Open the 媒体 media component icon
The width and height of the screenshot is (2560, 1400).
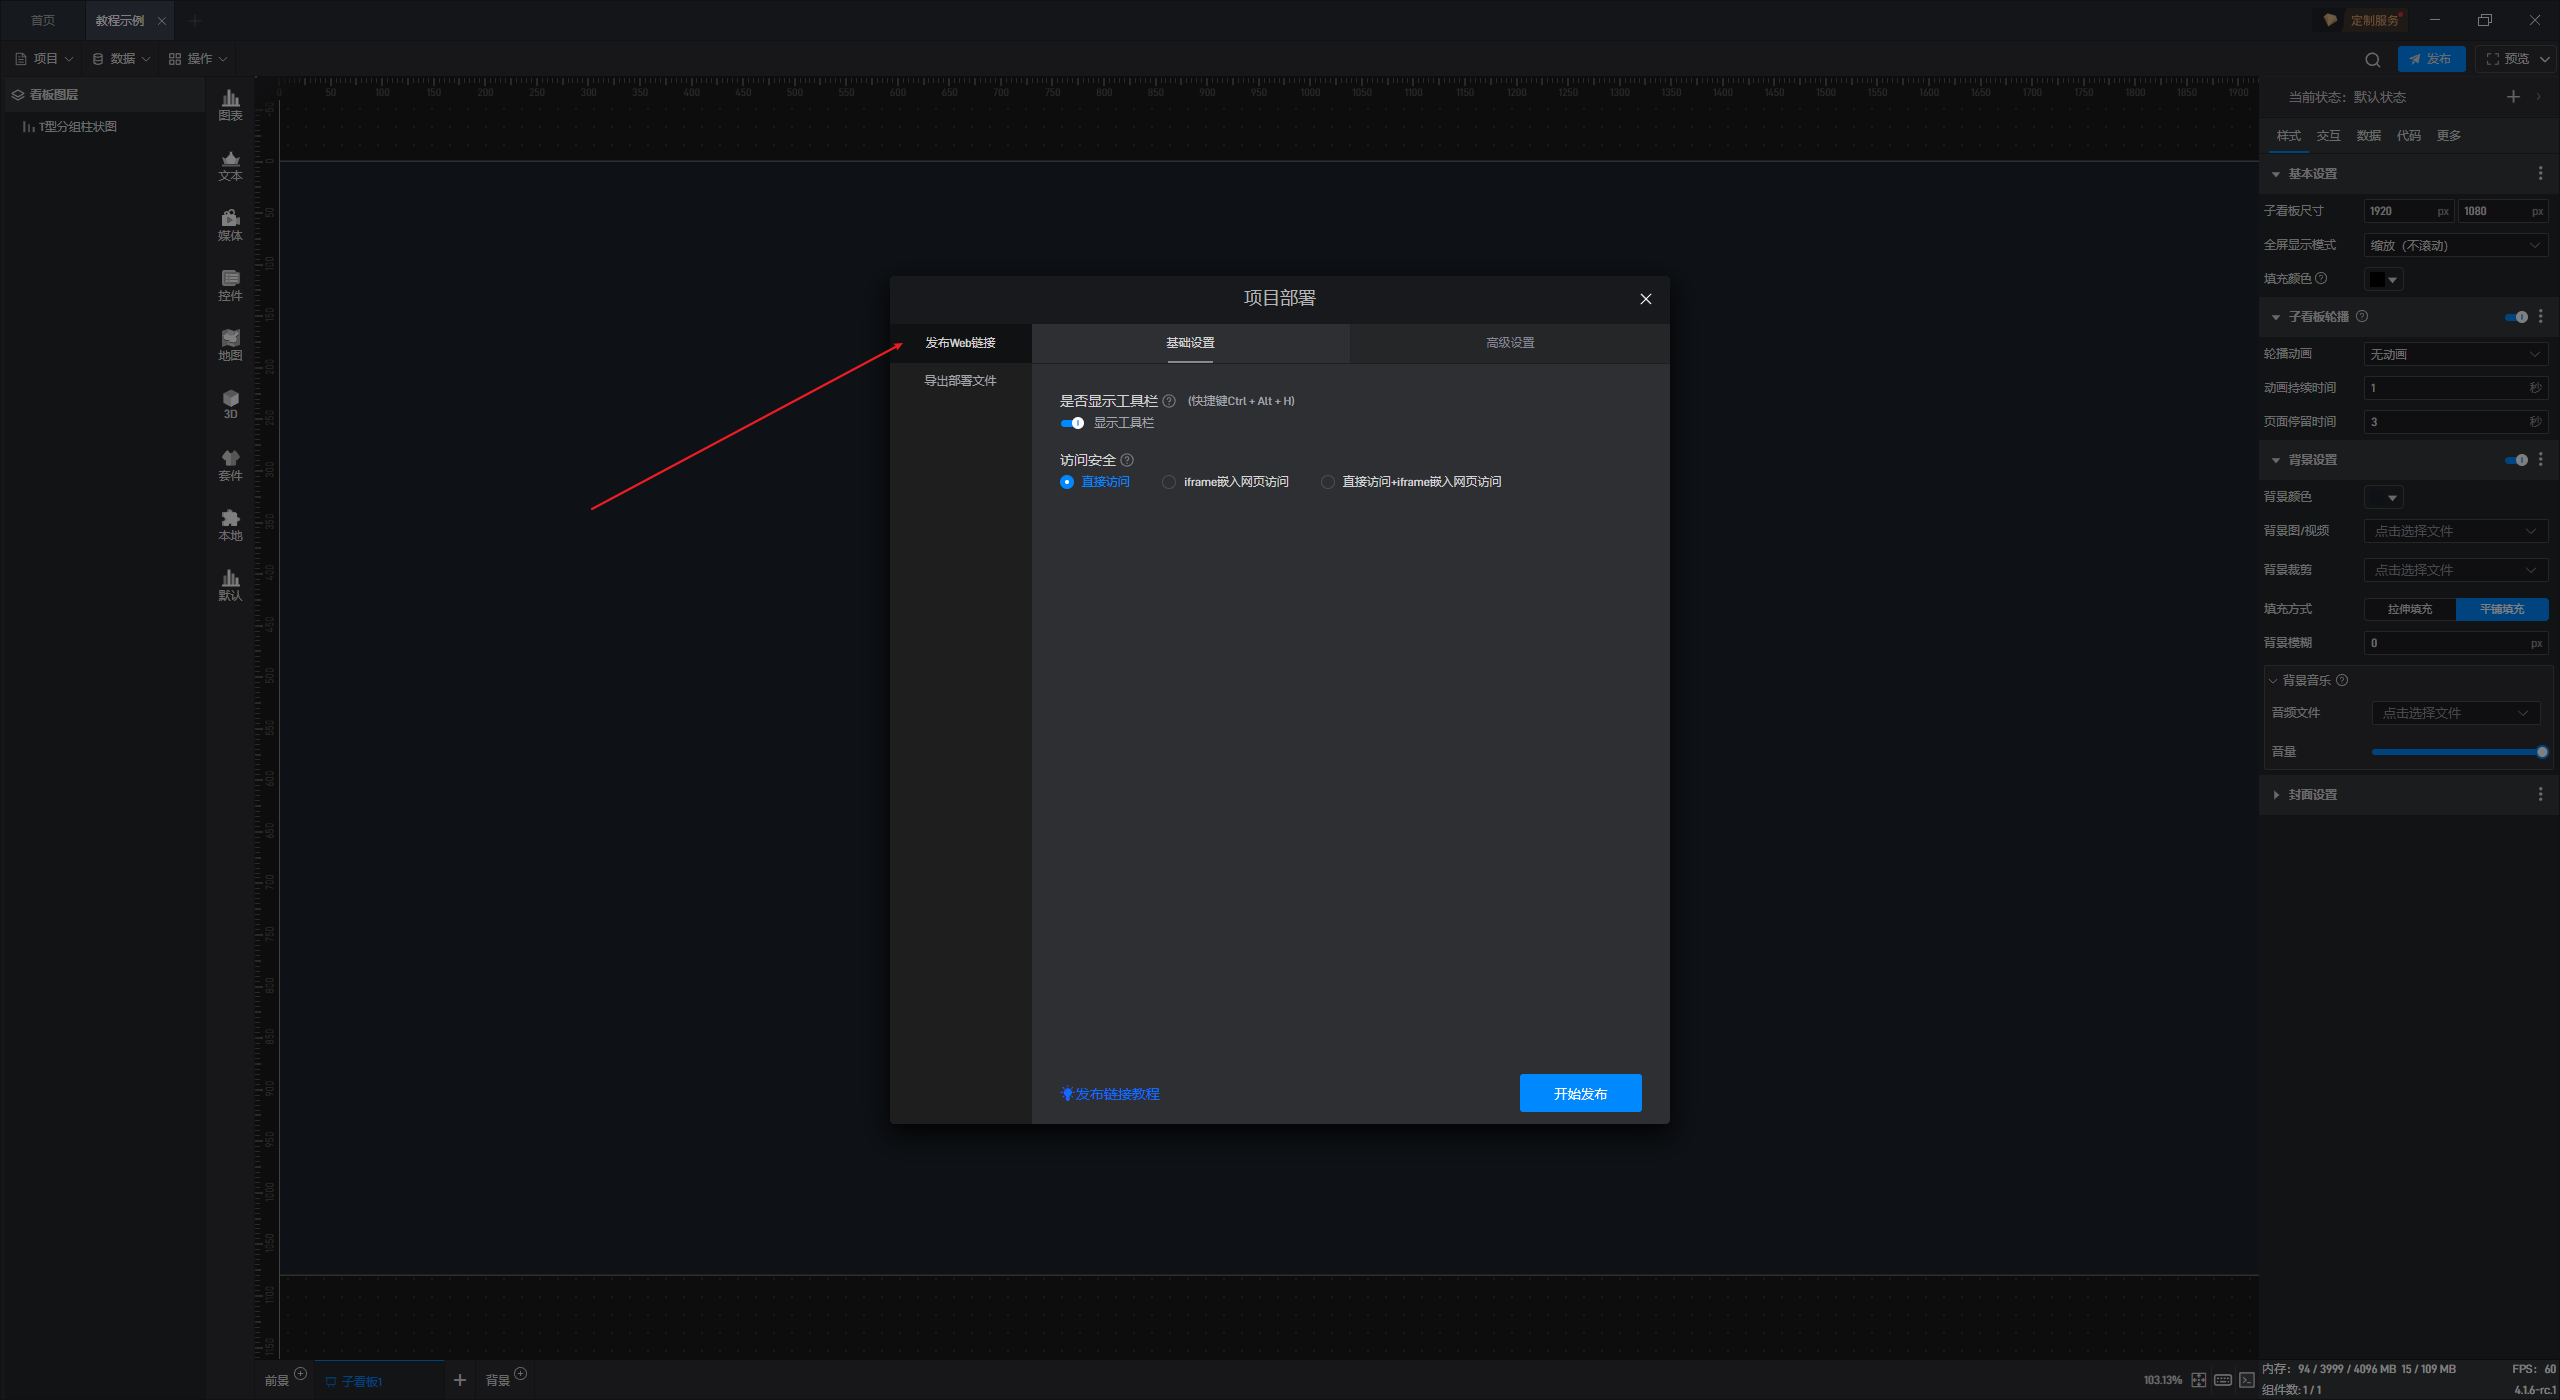(230, 224)
